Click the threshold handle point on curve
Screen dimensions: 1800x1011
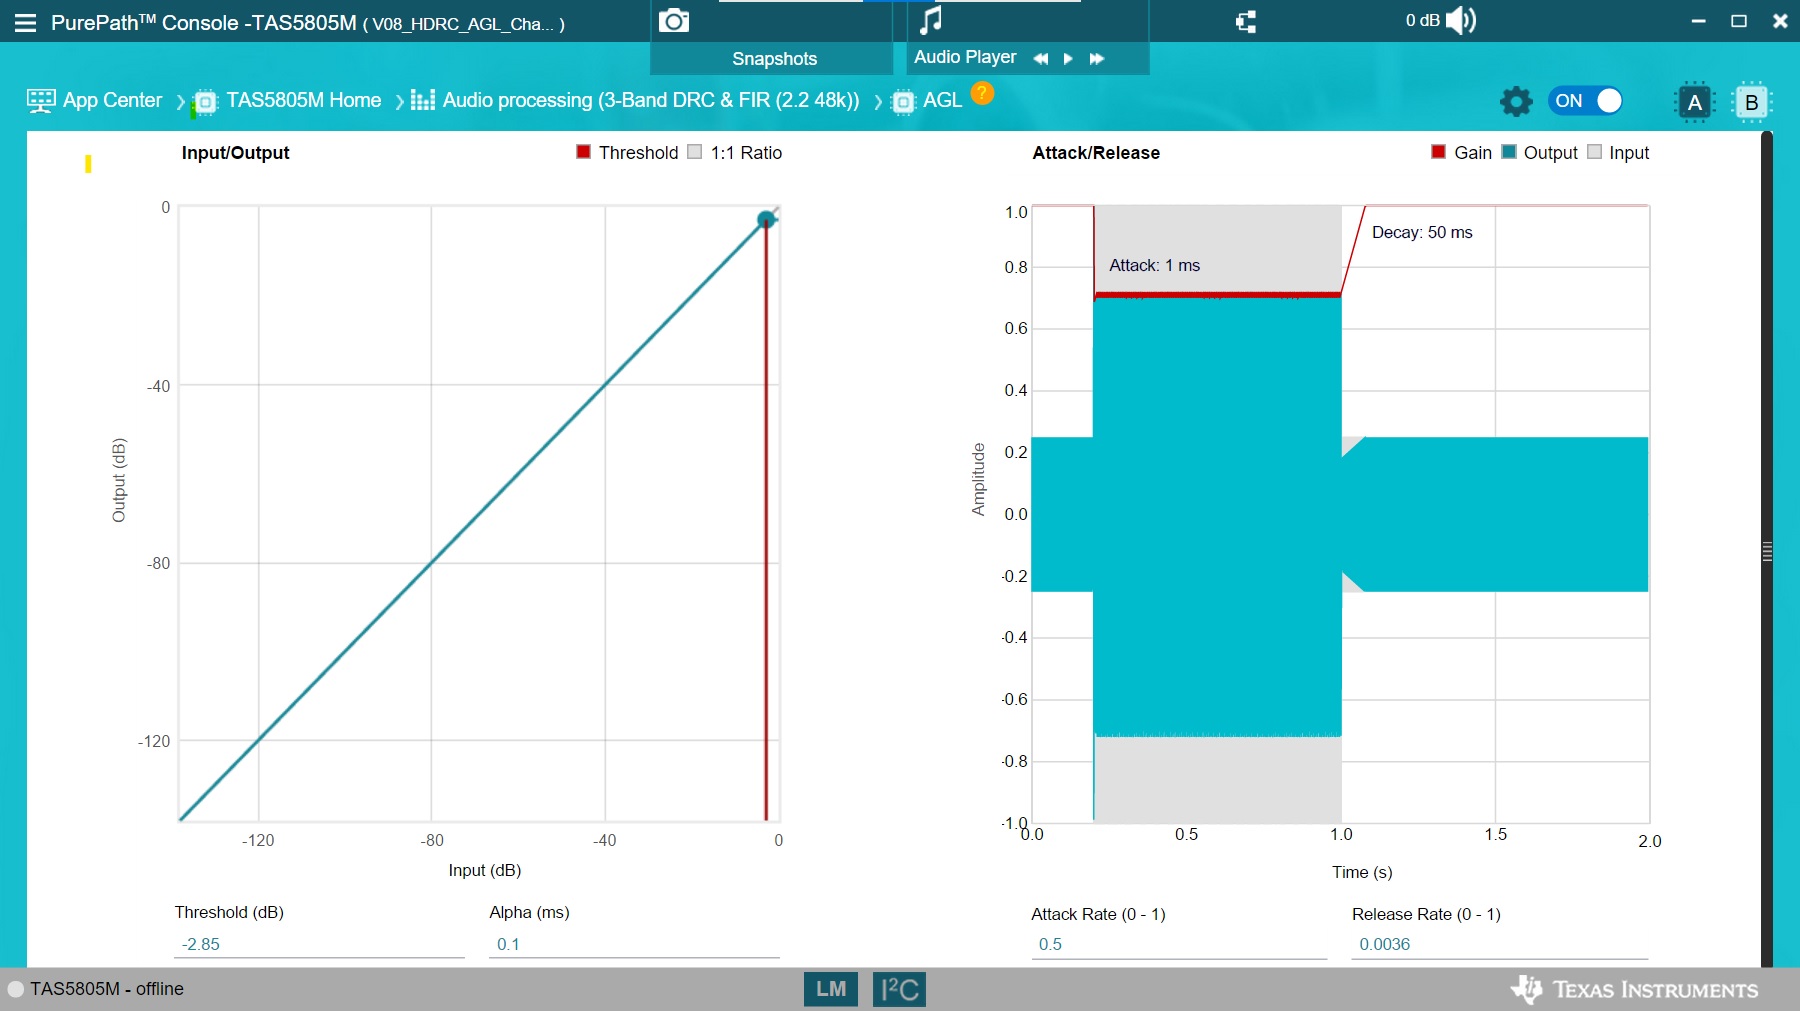click(x=766, y=219)
